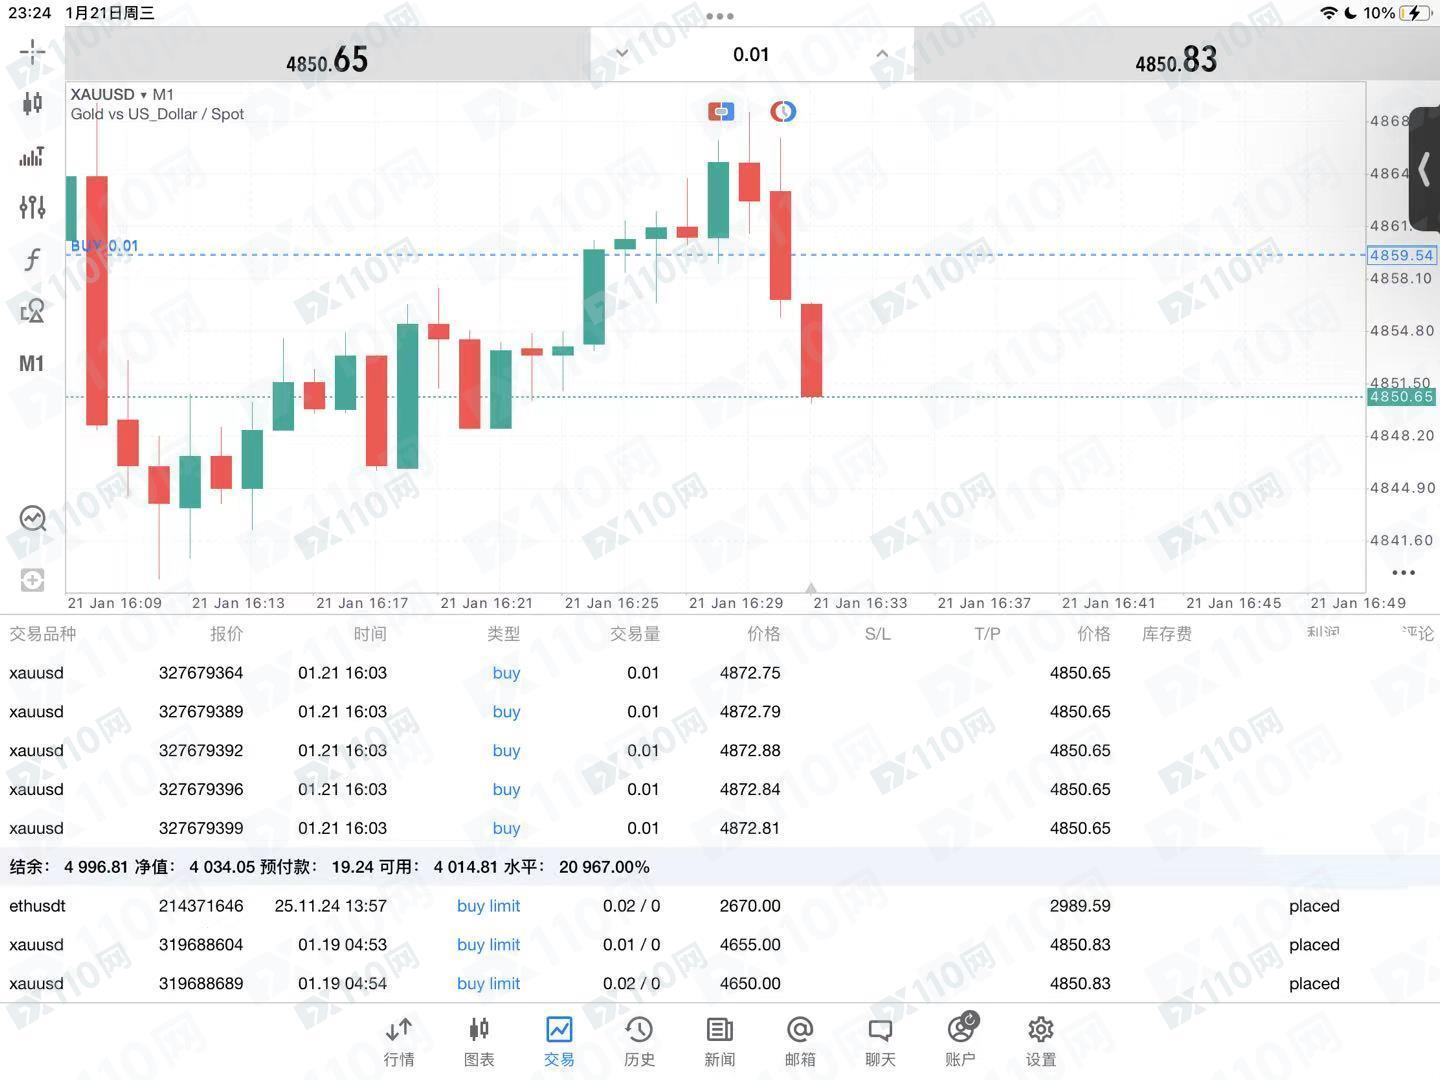
Task: Open the candlestick chart type selector
Action: tap(32, 103)
